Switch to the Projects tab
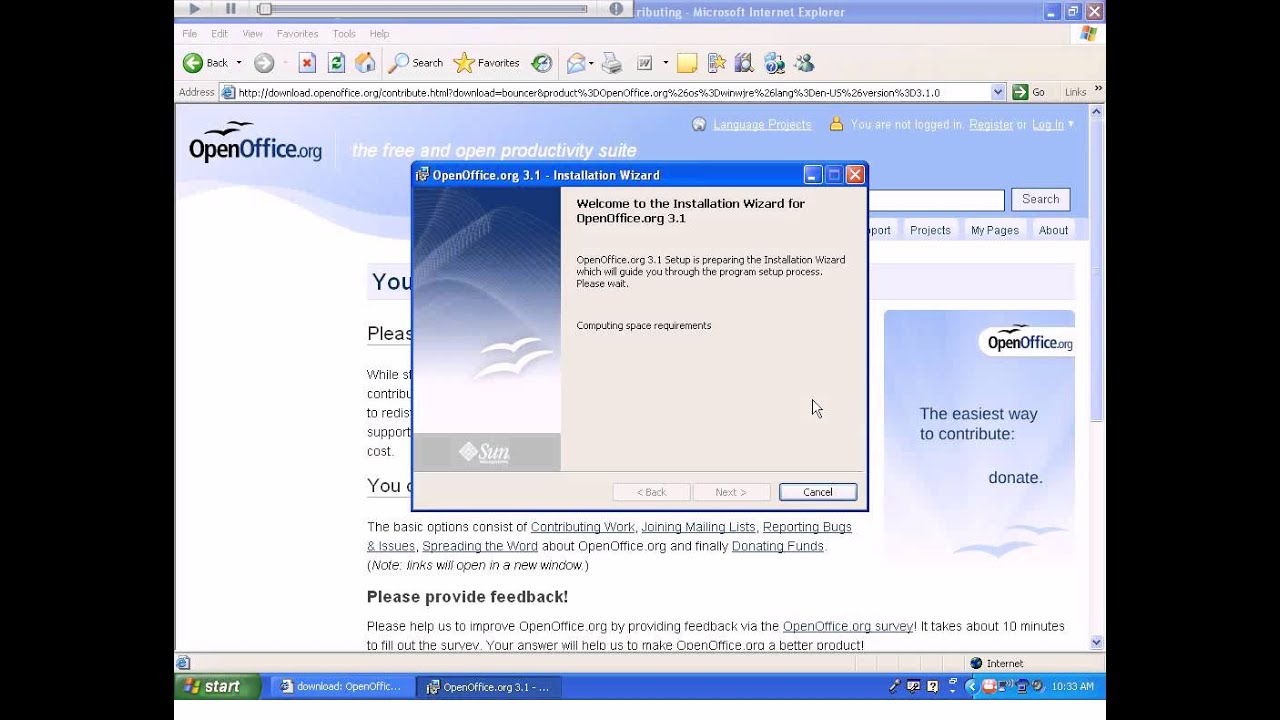1280x720 pixels. pos(930,230)
